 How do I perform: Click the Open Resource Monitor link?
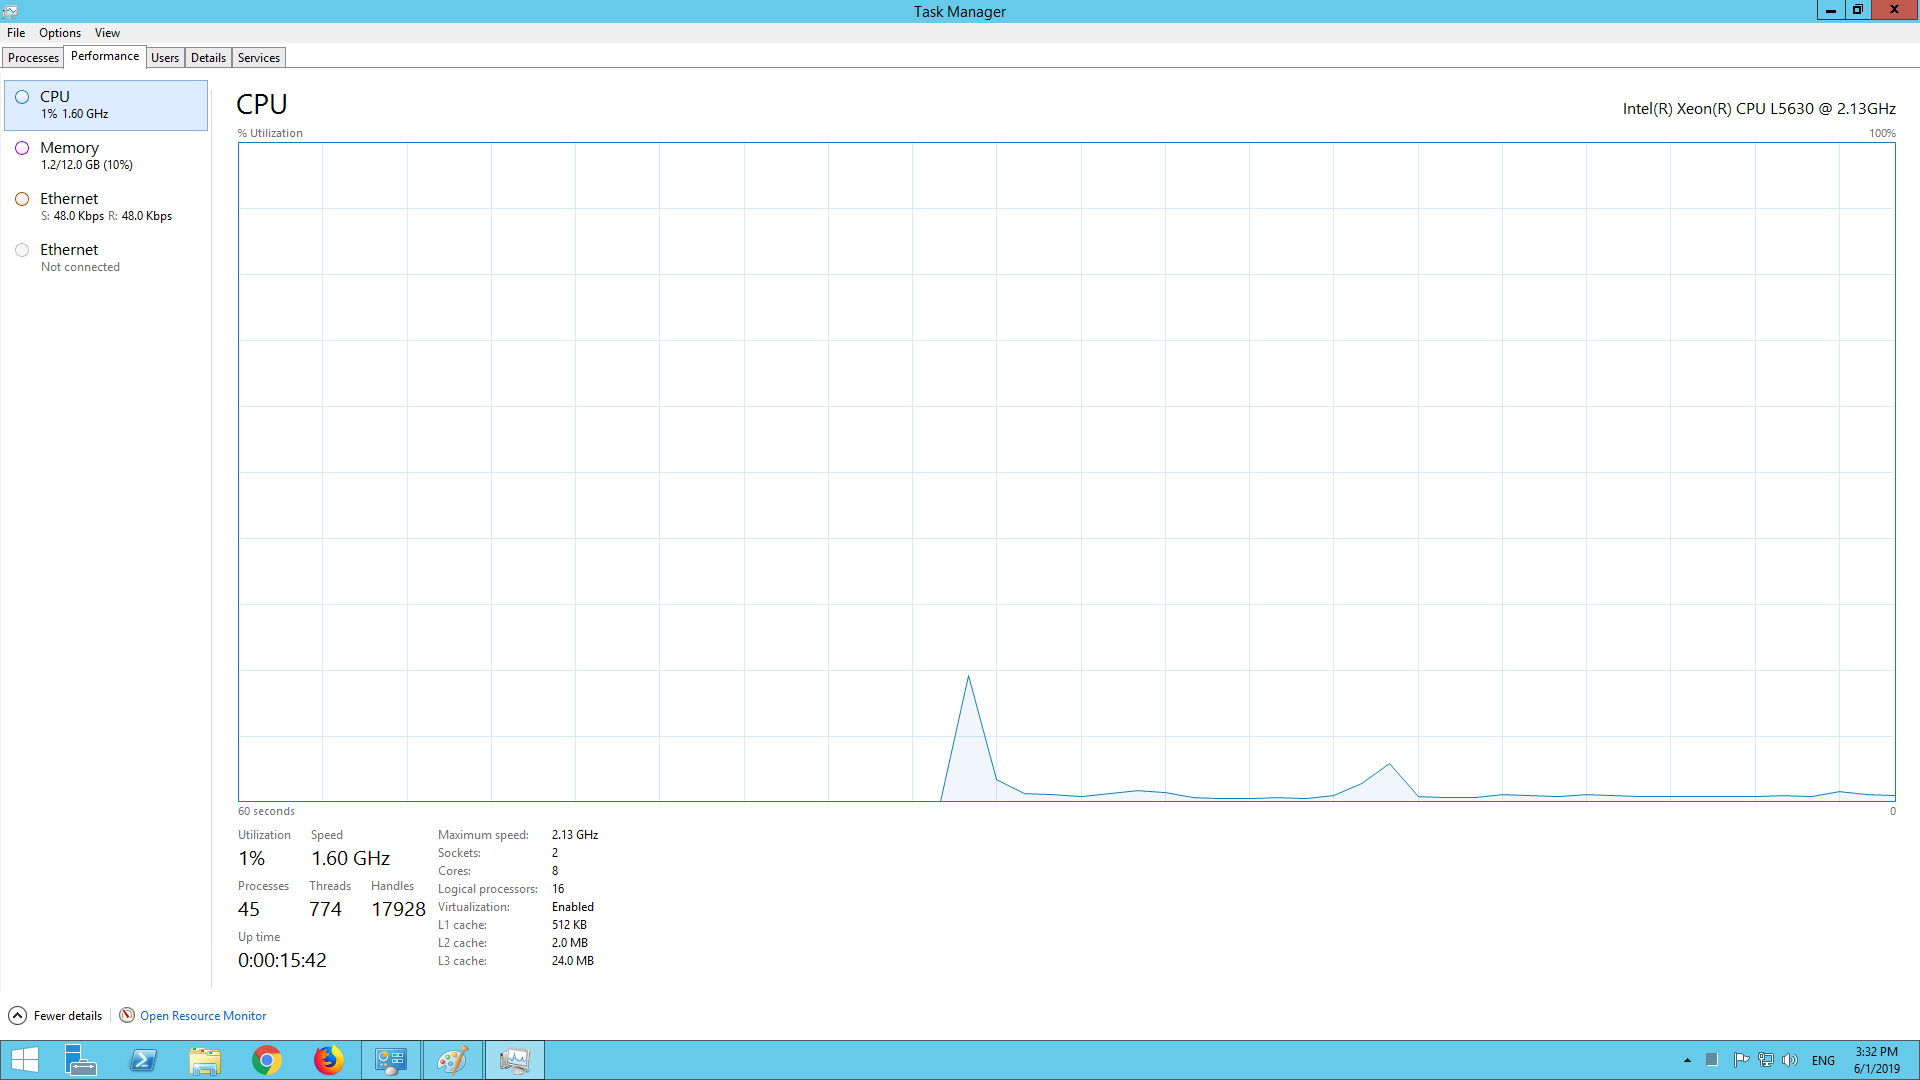[x=203, y=1016]
